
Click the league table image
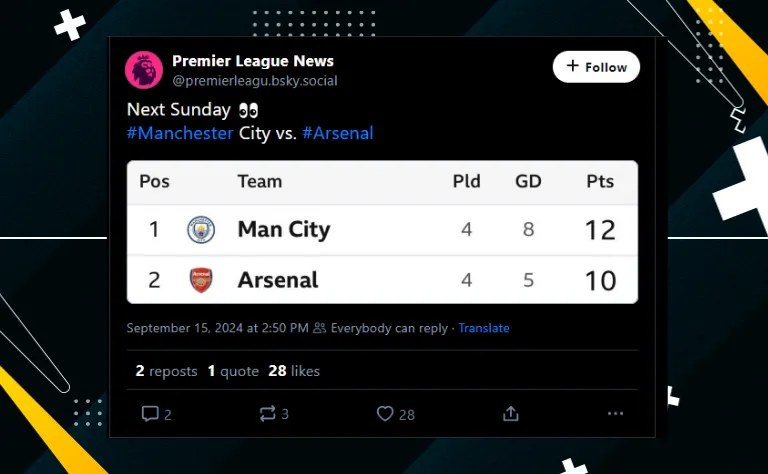(x=382, y=232)
